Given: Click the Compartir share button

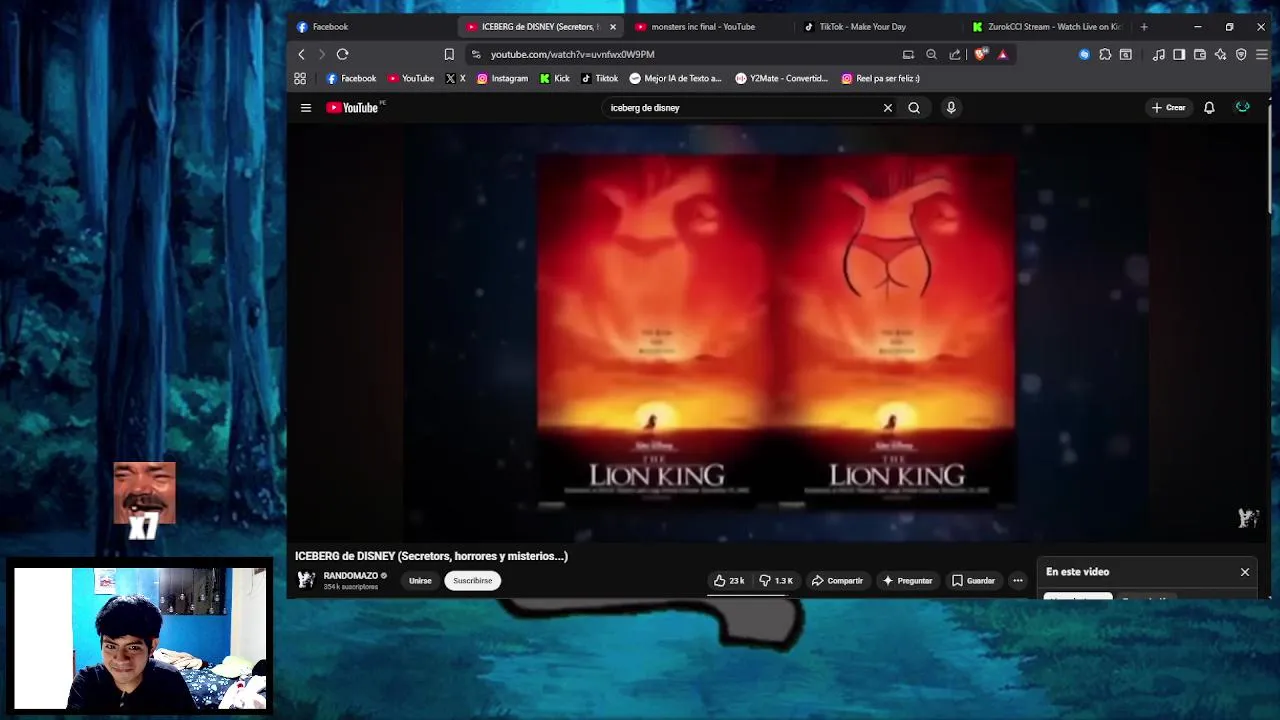Looking at the screenshot, I should (x=837, y=581).
